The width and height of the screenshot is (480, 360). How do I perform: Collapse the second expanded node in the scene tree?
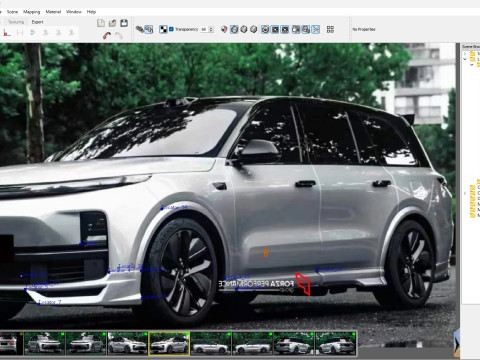pos(465,59)
